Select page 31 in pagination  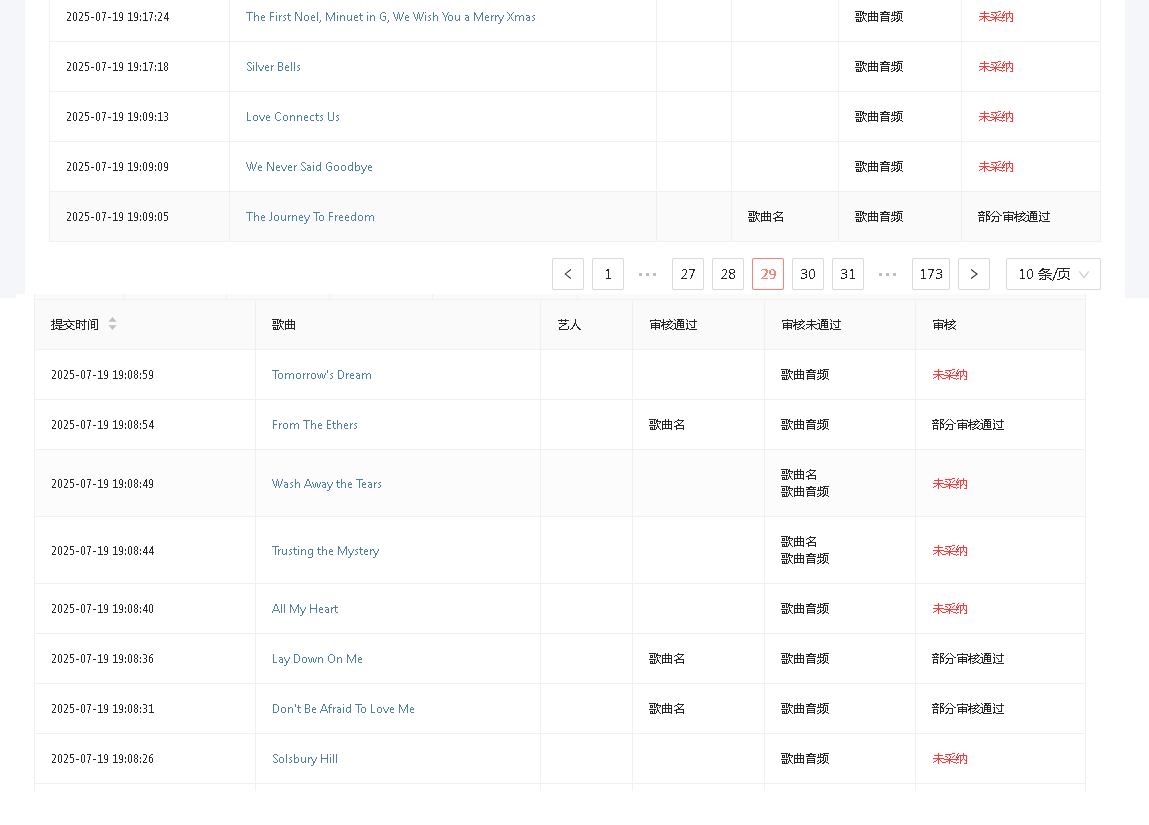[x=848, y=274]
